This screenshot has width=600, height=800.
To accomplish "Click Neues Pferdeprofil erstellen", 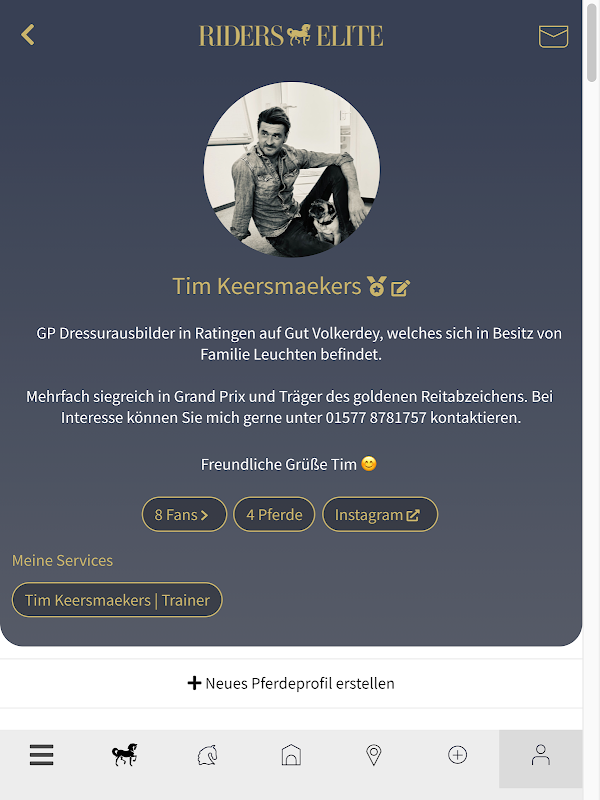I will [291, 683].
